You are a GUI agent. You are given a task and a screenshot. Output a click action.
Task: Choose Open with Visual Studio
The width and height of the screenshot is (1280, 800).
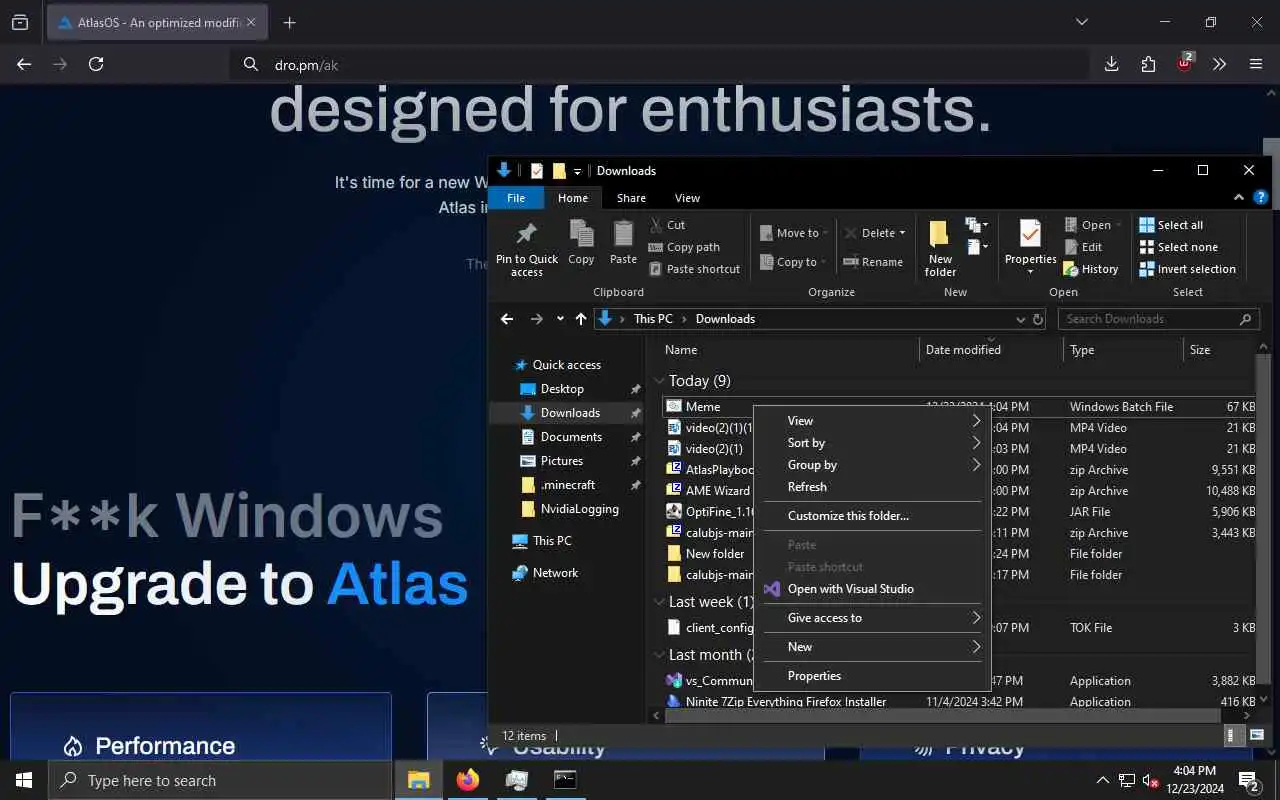pyautogui.click(x=871, y=589)
